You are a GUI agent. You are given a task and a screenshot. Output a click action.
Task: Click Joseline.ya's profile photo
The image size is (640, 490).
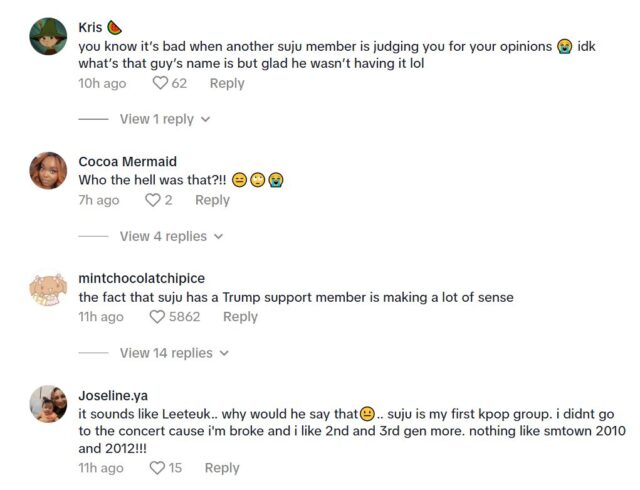[x=48, y=404]
